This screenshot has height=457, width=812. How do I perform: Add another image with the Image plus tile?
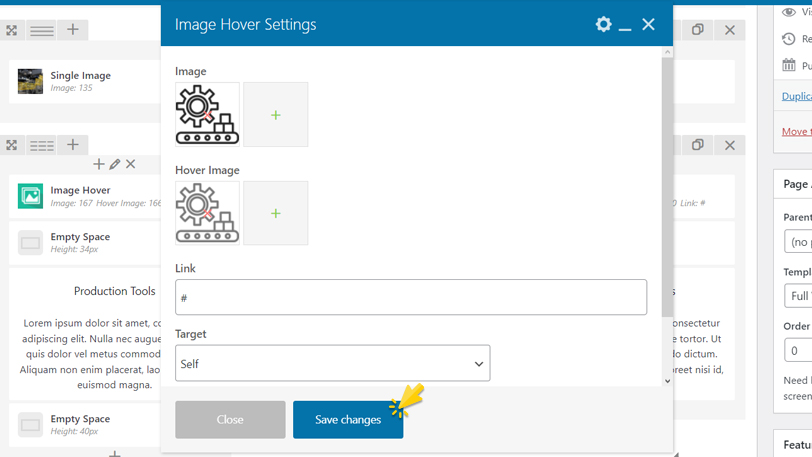coord(275,115)
